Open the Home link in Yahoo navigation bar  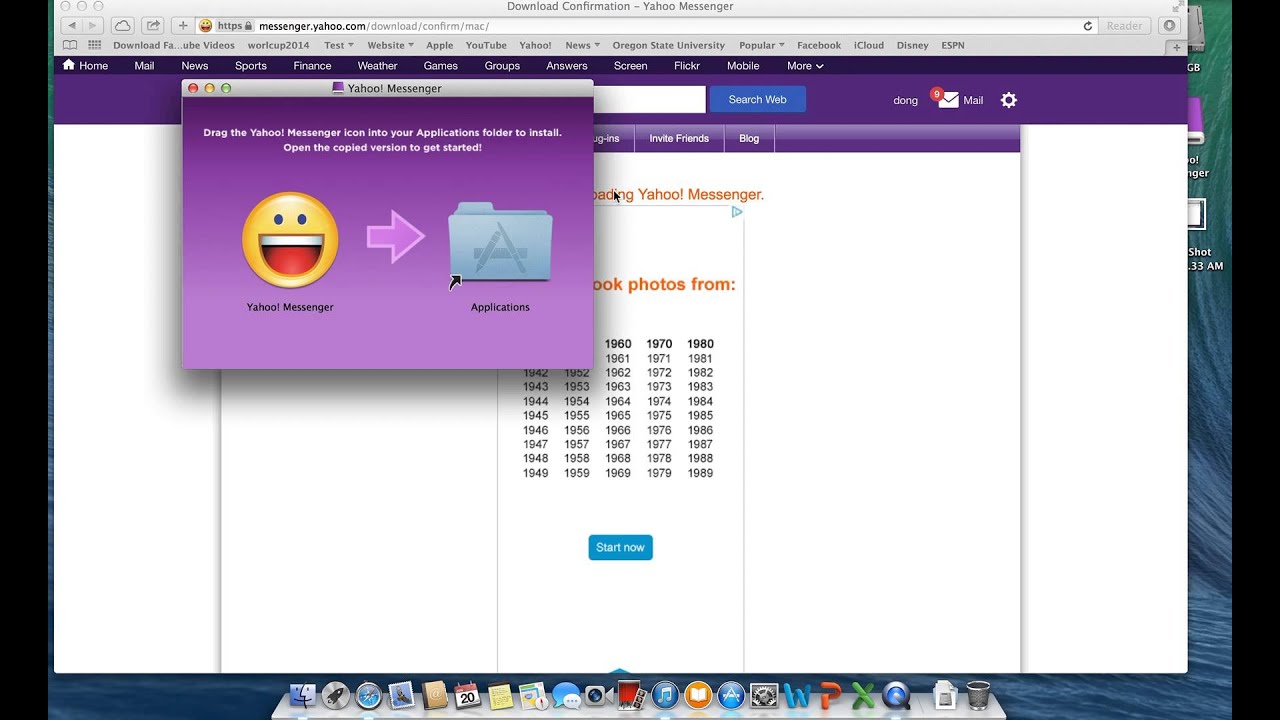pos(85,66)
